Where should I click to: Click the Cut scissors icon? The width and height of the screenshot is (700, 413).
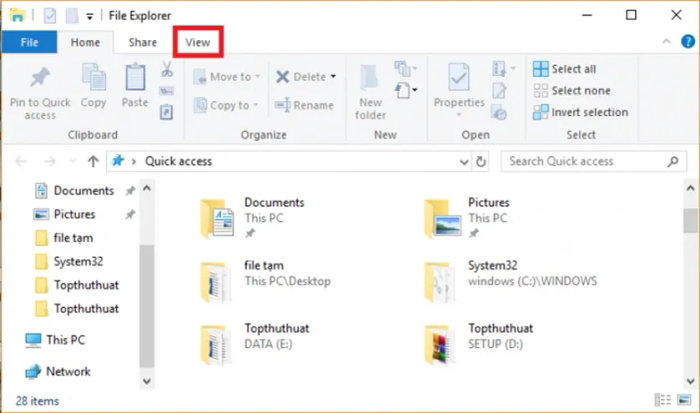pyautogui.click(x=167, y=69)
